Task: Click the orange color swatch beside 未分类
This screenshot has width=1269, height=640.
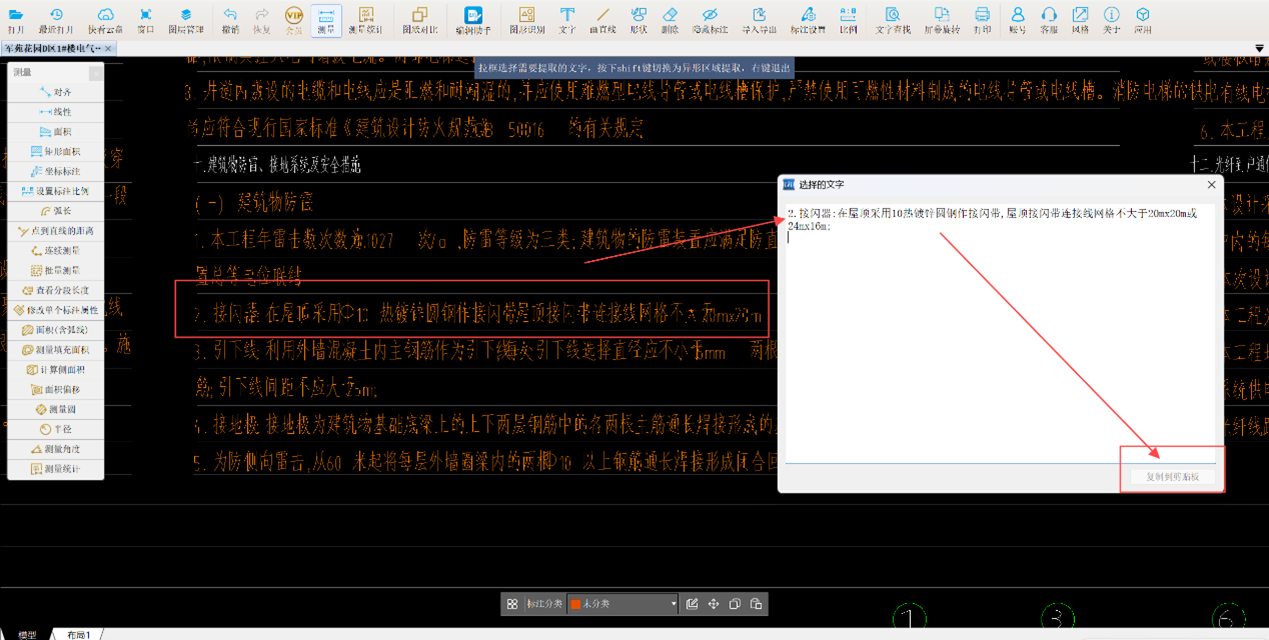Action: [x=575, y=604]
